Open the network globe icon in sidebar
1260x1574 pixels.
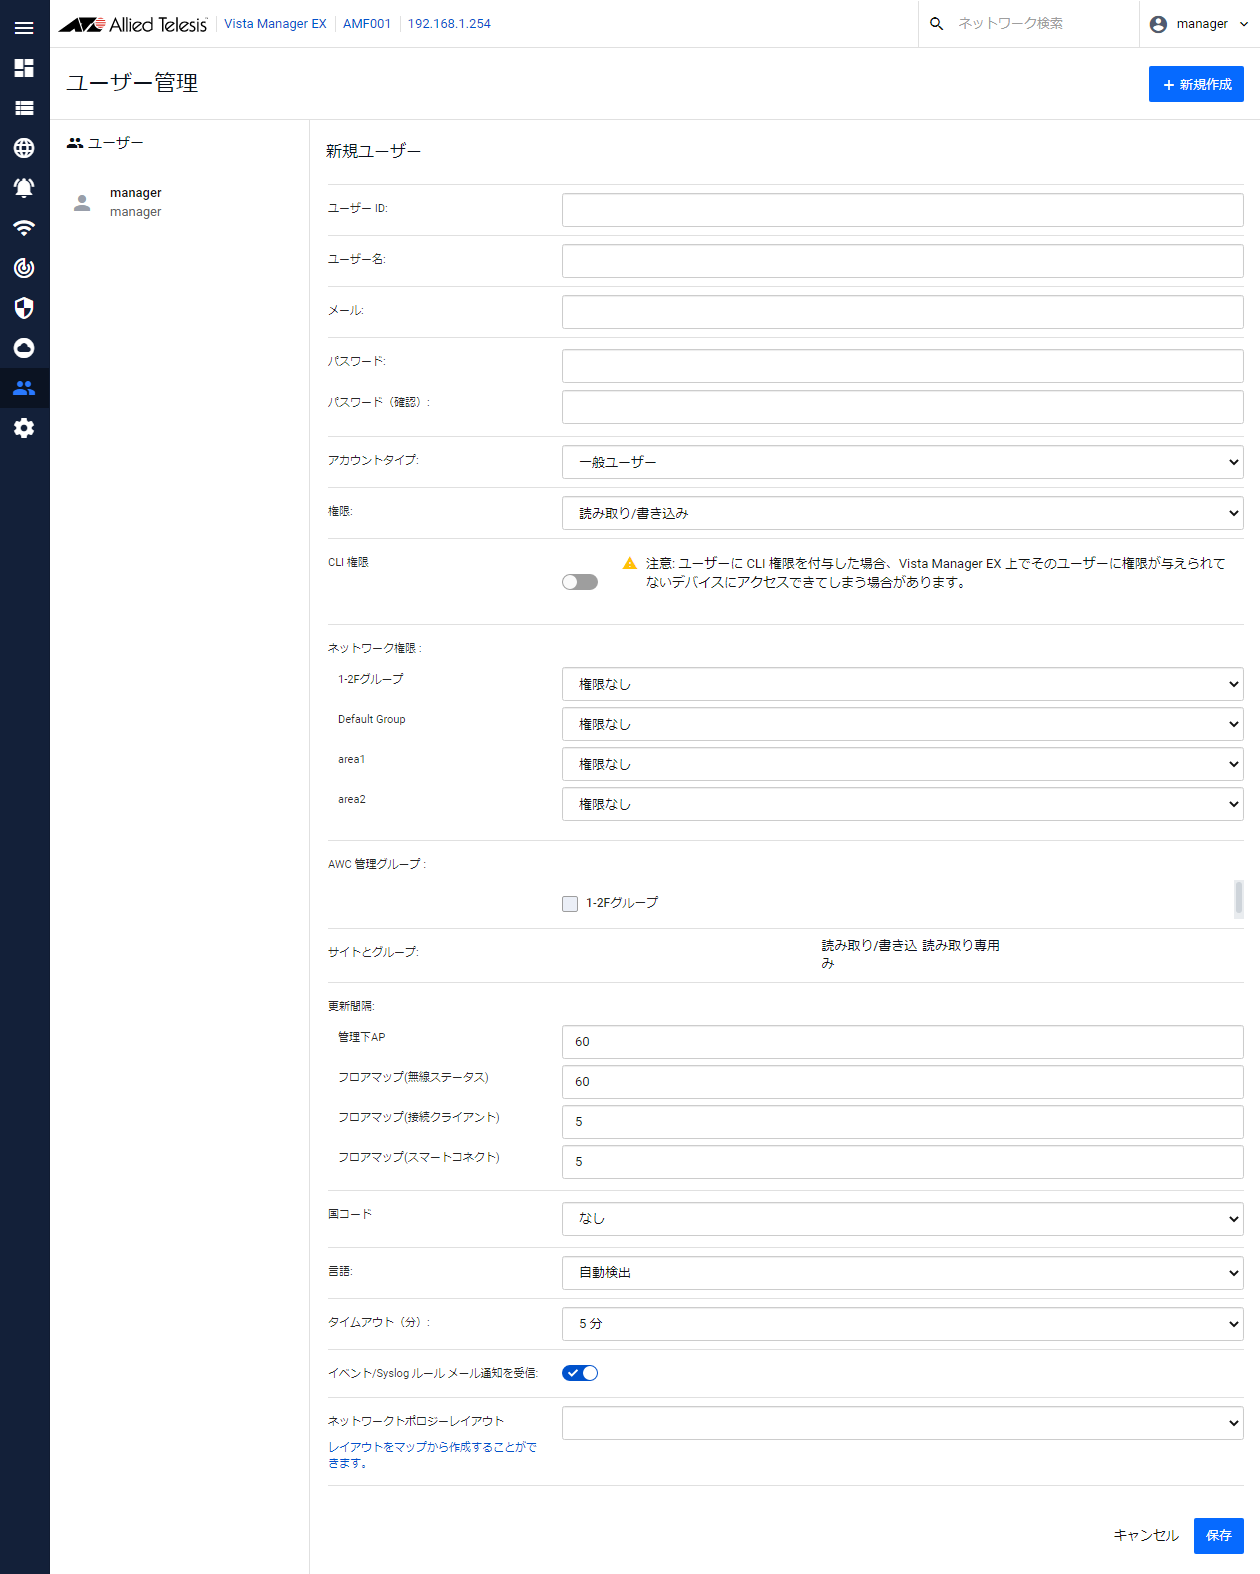24,148
